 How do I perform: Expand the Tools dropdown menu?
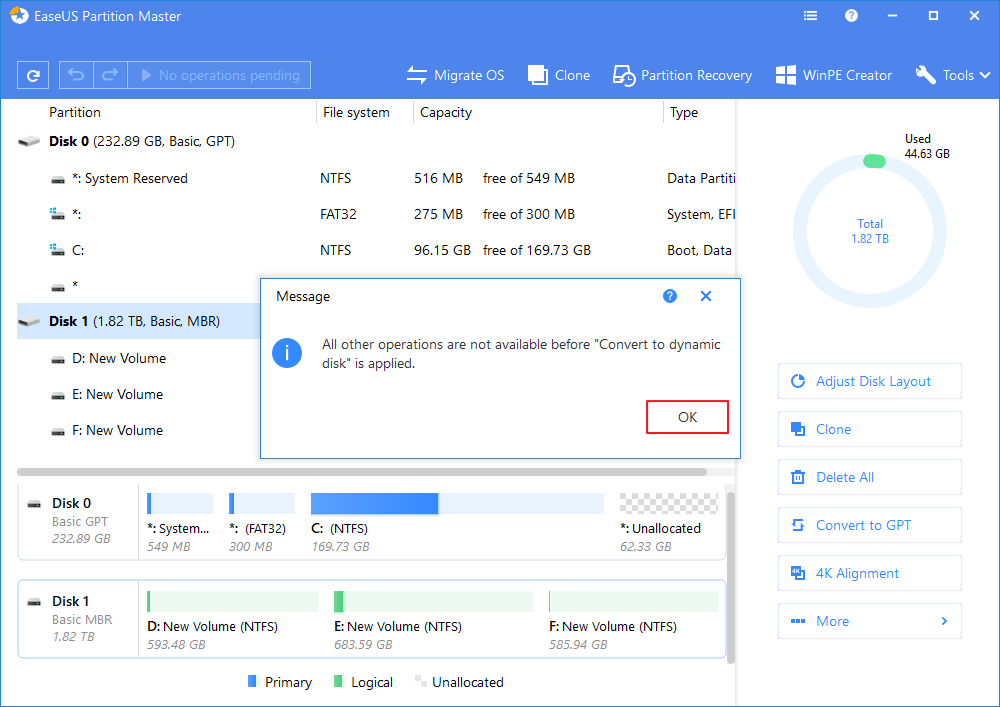(953, 75)
